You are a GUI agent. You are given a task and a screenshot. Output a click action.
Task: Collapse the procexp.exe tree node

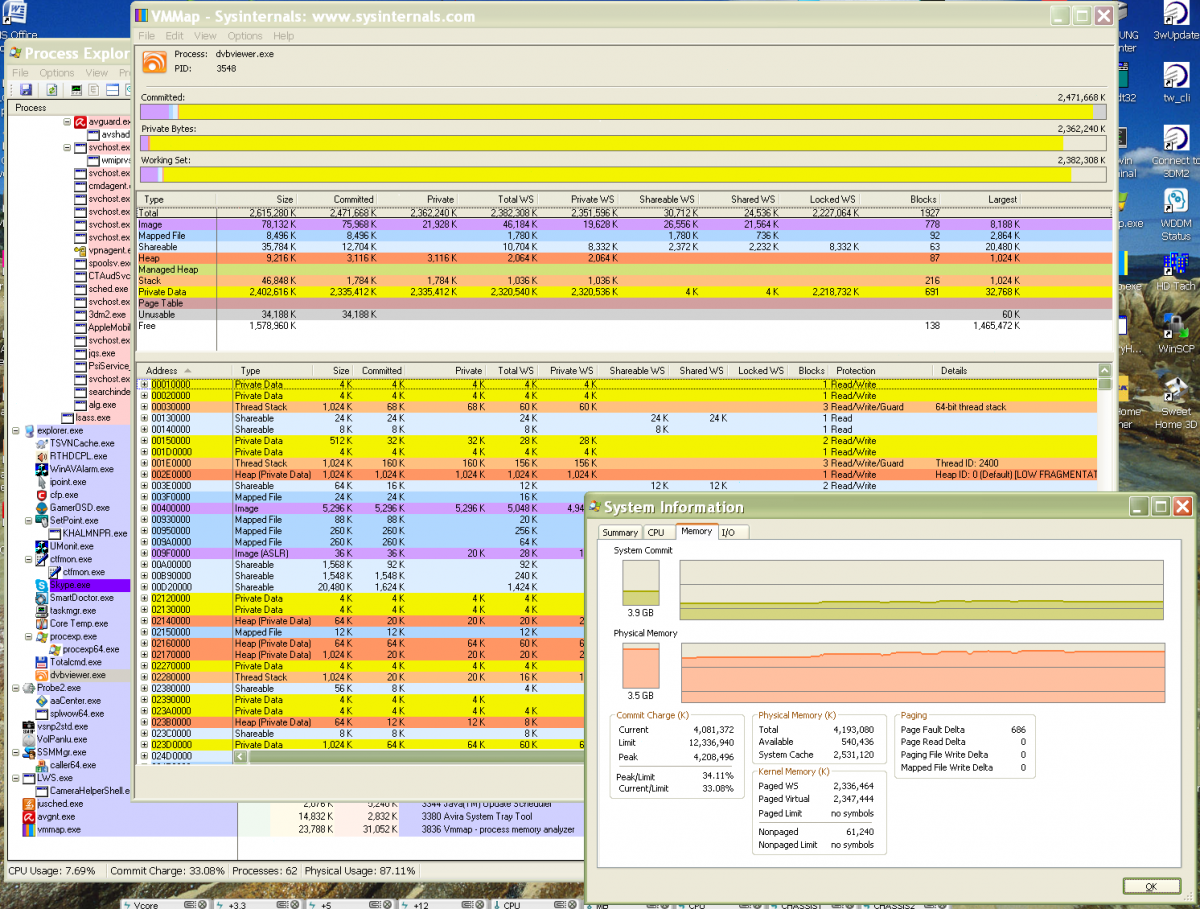29,637
